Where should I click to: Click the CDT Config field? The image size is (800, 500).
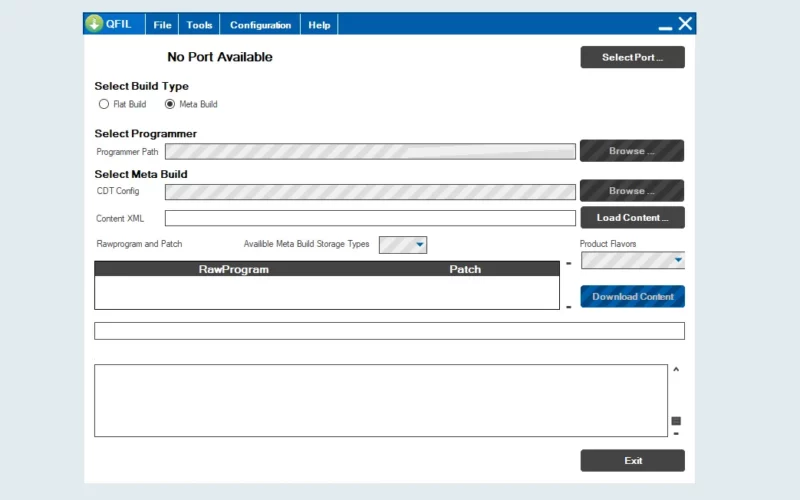(370, 192)
